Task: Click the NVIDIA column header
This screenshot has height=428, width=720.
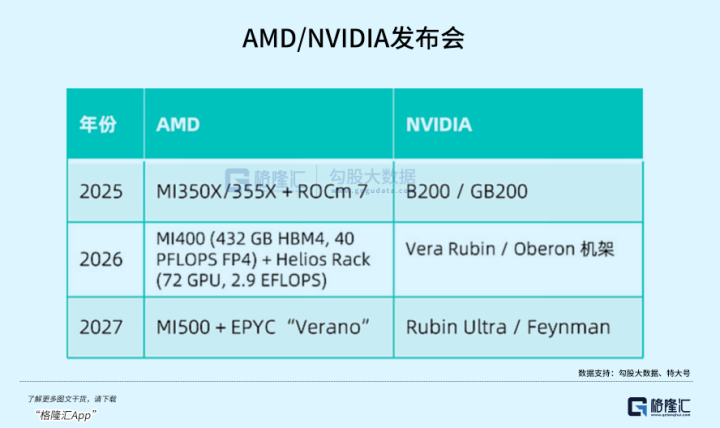Action: pos(439,125)
